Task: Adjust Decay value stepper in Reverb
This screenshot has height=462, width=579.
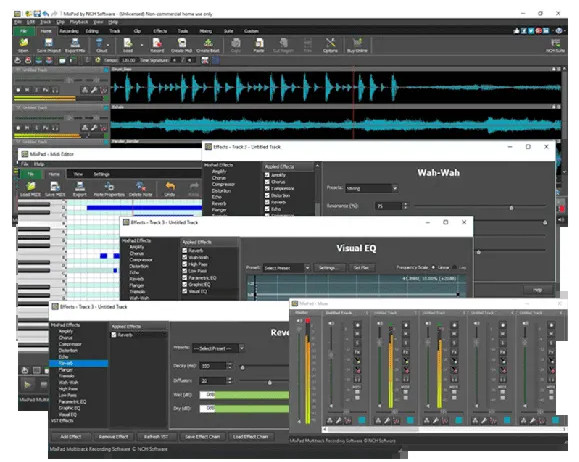Action: point(230,366)
